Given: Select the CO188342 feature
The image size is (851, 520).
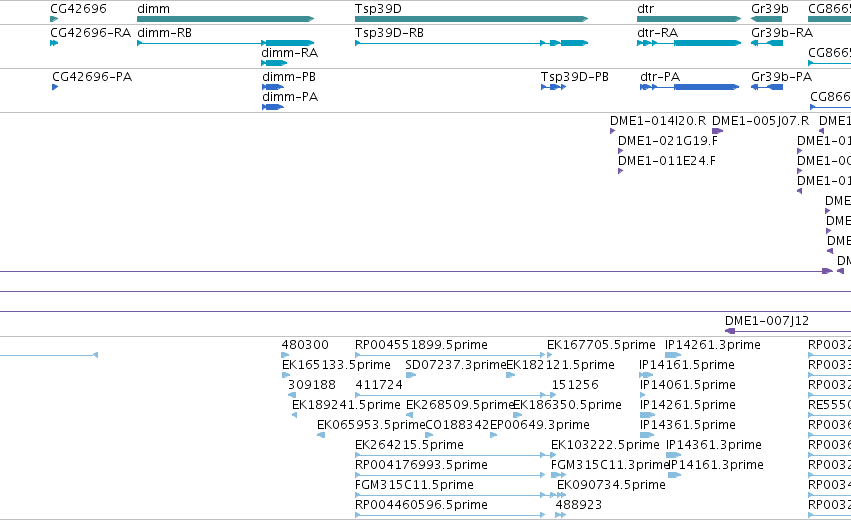Looking at the screenshot, I should pos(429,435).
